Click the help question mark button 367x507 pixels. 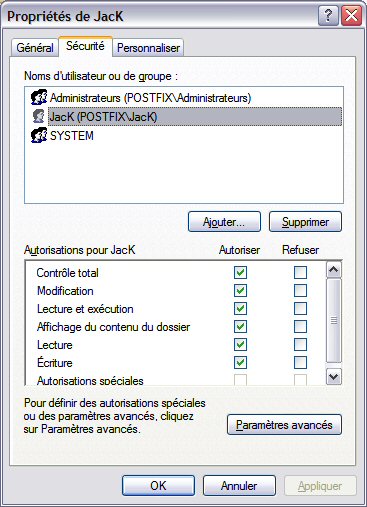coord(328,16)
